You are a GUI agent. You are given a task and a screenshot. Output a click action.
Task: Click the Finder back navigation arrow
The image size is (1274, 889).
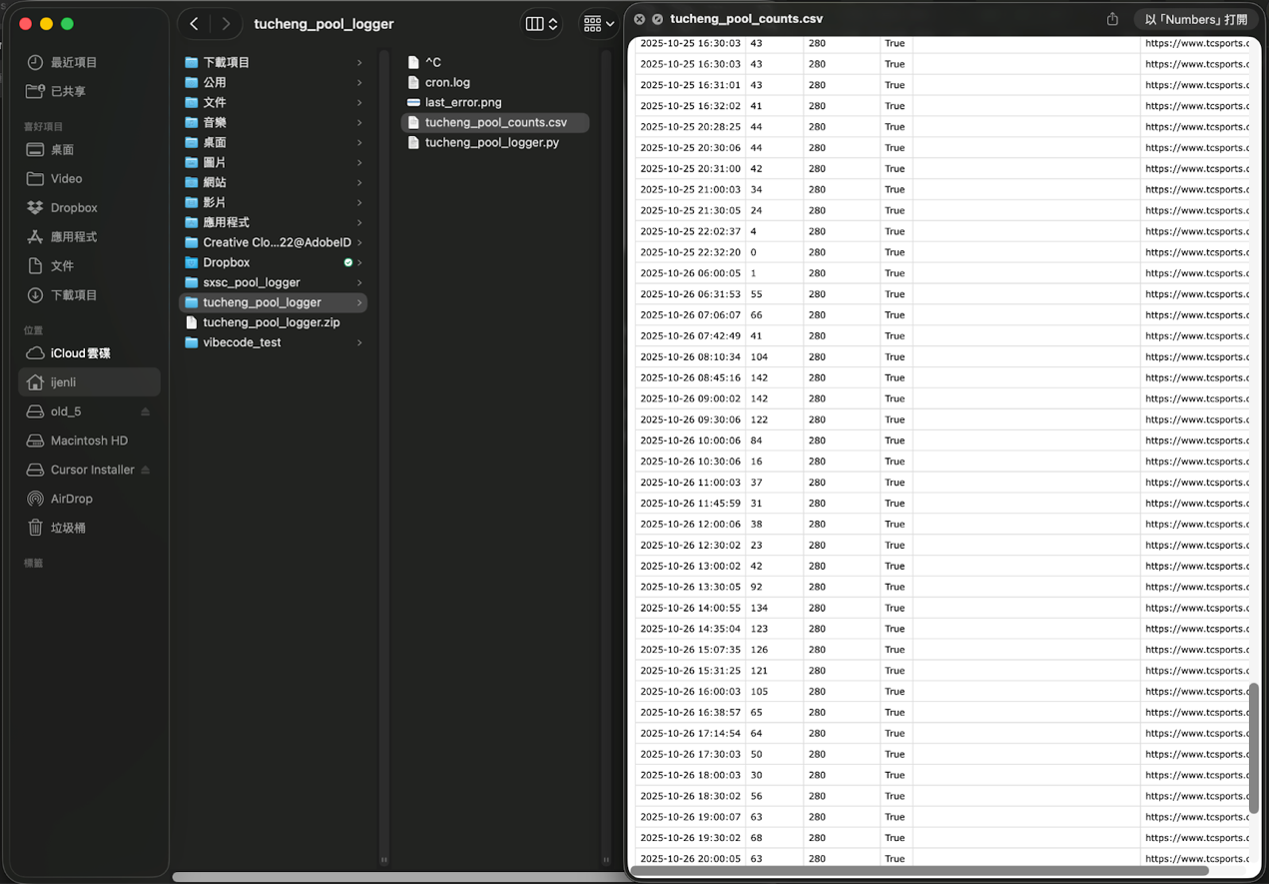pos(194,24)
